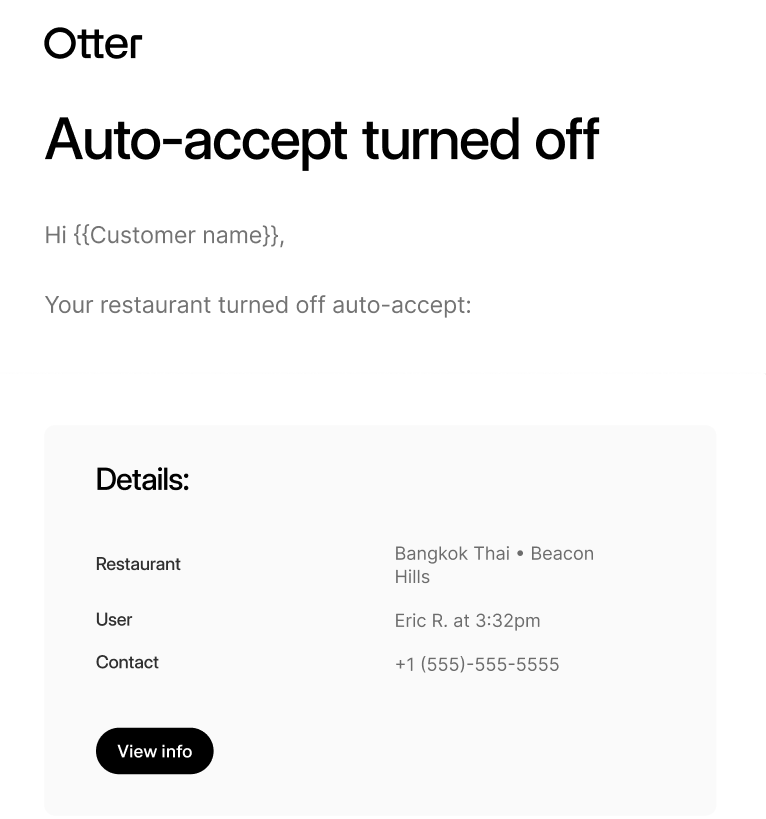Select the Eric R. user name
This screenshot has height=819, width=766.
pyautogui.click(x=421, y=621)
